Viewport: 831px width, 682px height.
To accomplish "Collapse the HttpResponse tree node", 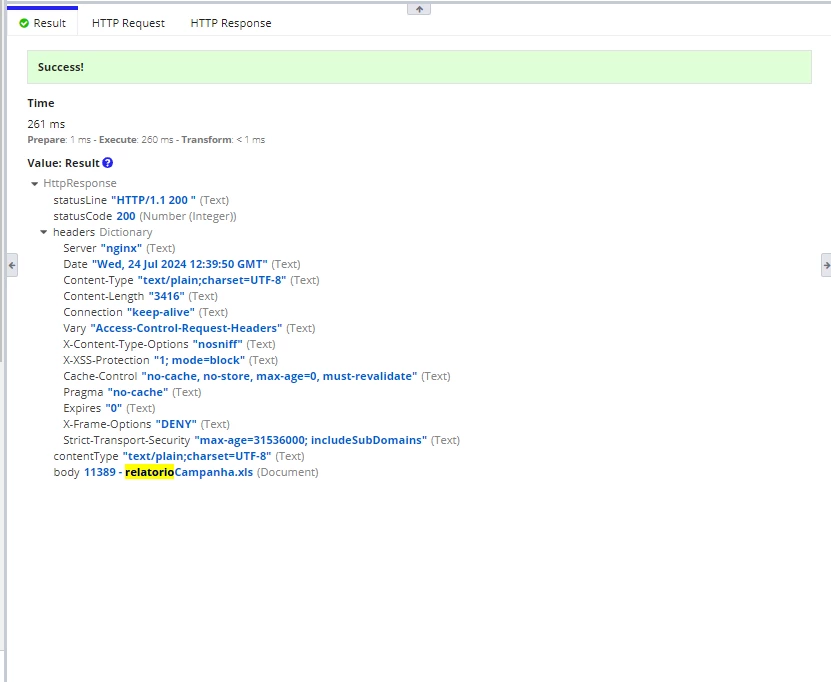I will [34, 184].
